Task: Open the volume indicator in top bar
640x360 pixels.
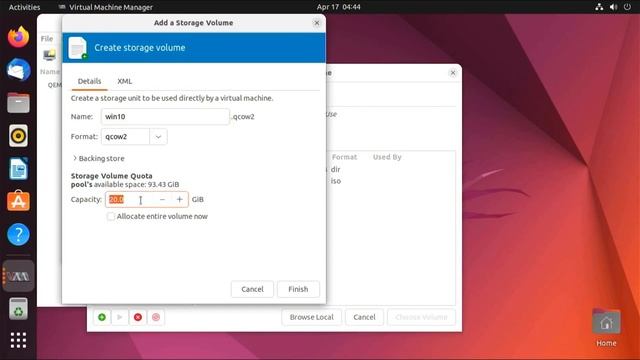Action: click(x=613, y=7)
